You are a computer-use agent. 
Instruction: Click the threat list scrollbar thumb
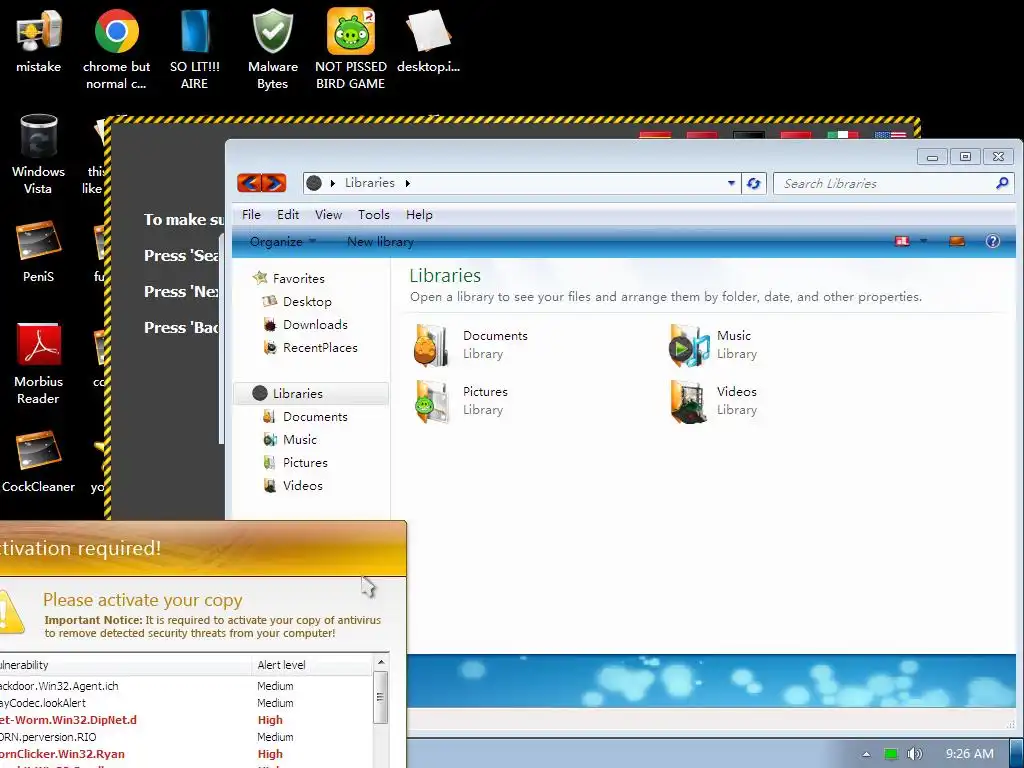click(381, 697)
